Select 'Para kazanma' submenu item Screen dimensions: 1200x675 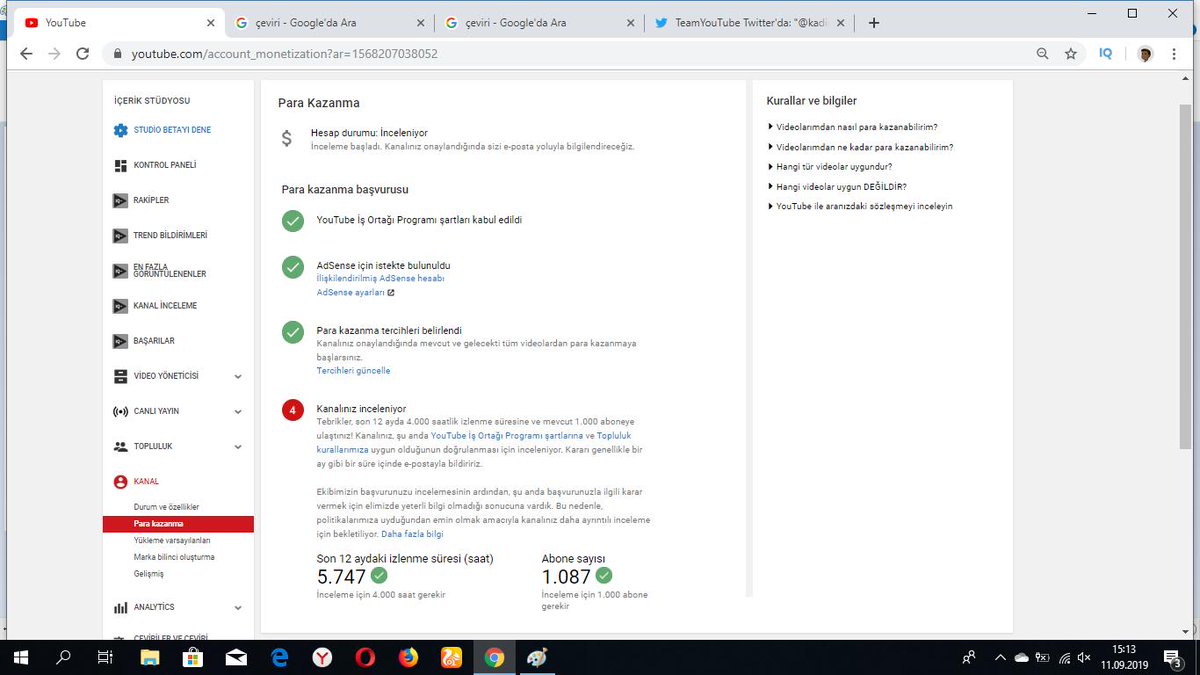click(x=178, y=524)
